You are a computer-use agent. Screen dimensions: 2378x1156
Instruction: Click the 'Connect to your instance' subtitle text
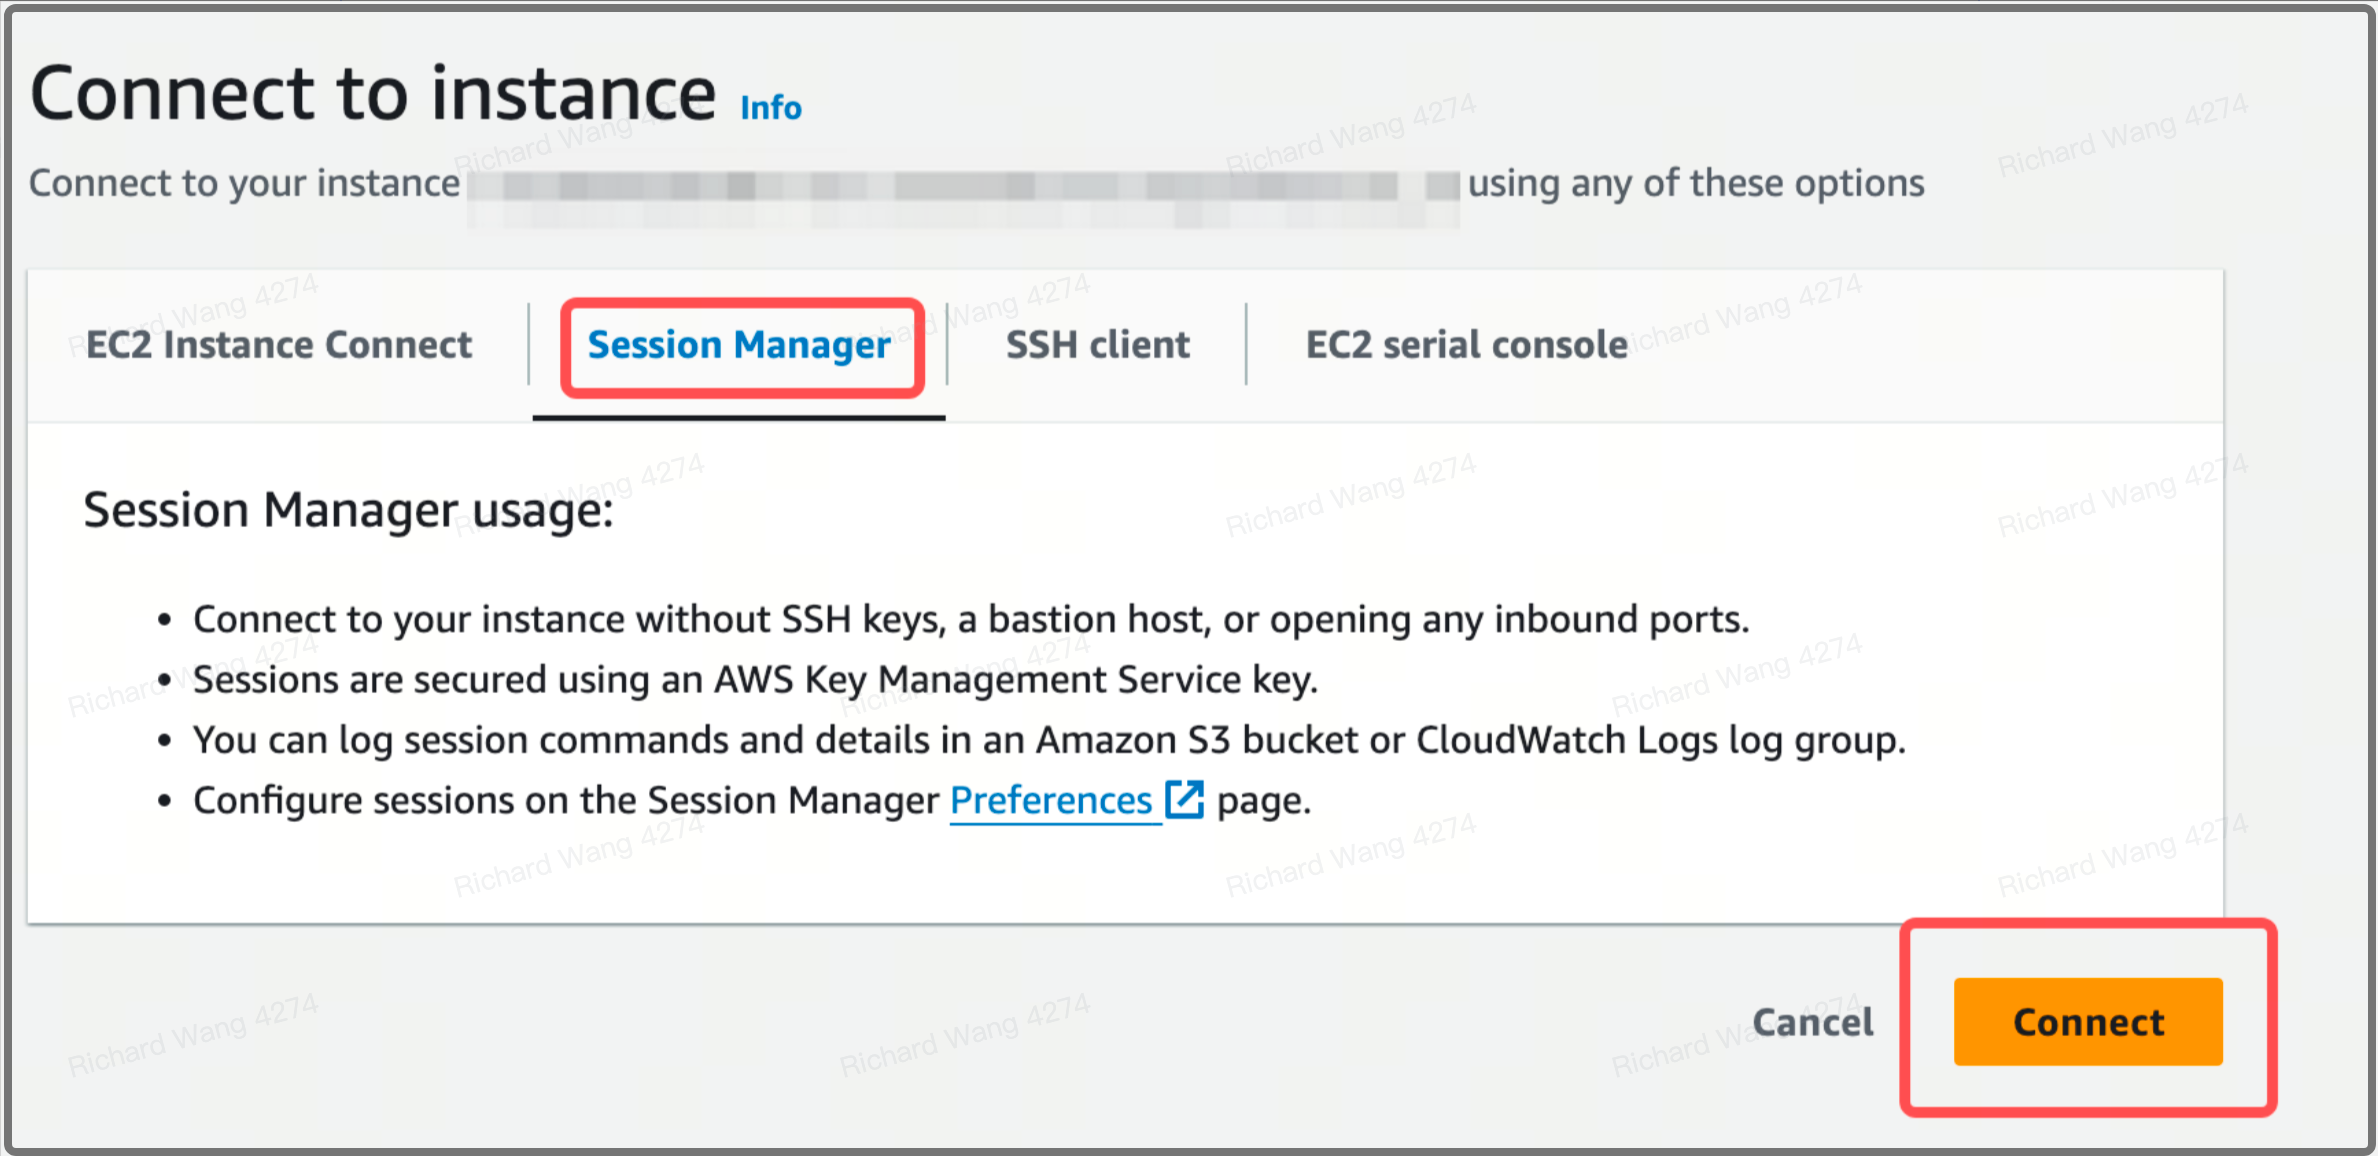(x=244, y=184)
